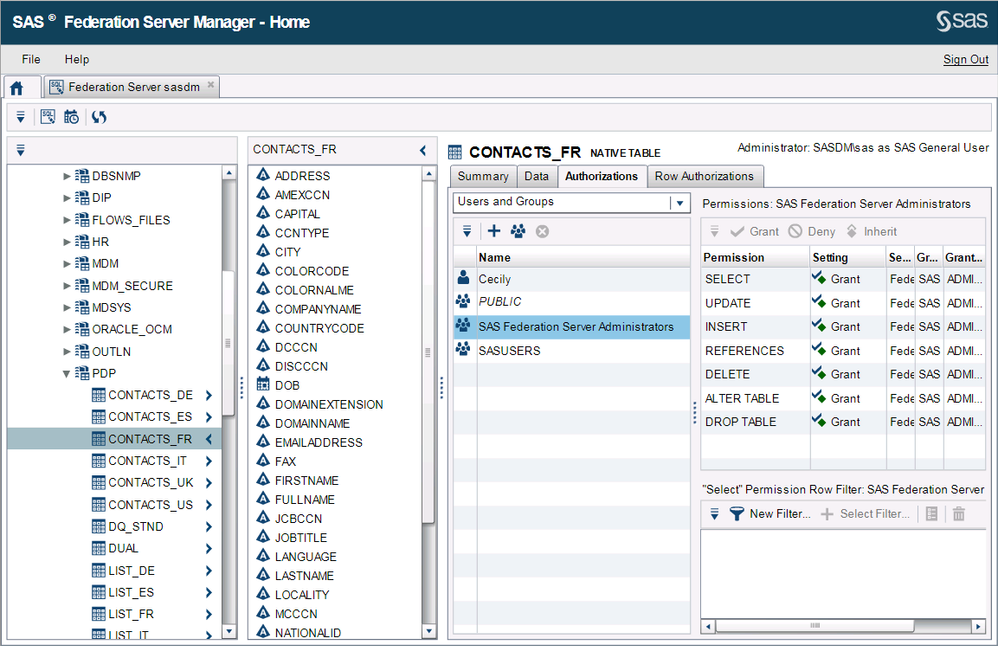Click the Deny permission button
The width and height of the screenshot is (998, 646).
811,231
